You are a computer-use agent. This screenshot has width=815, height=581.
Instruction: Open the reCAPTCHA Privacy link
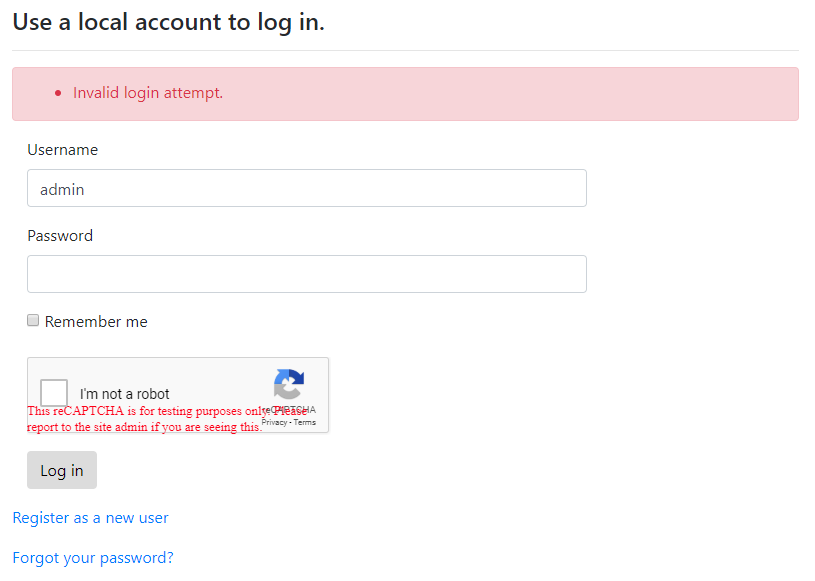pyautogui.click(x=274, y=422)
